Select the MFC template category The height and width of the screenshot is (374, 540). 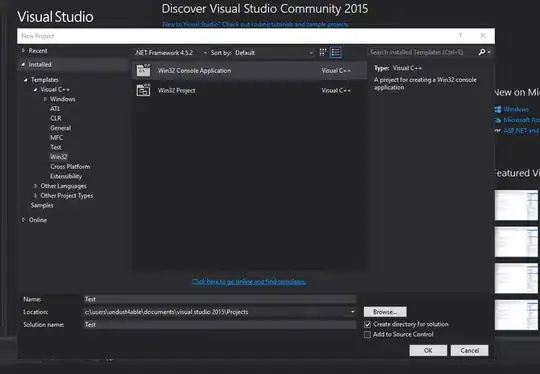[56, 137]
